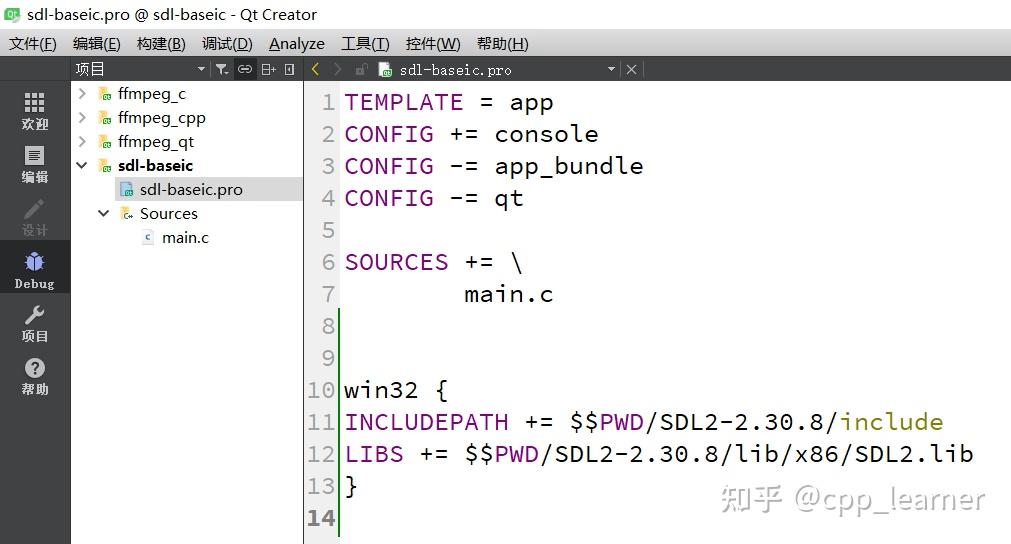
Task: Click the word console on line 2
Action: tap(547, 134)
